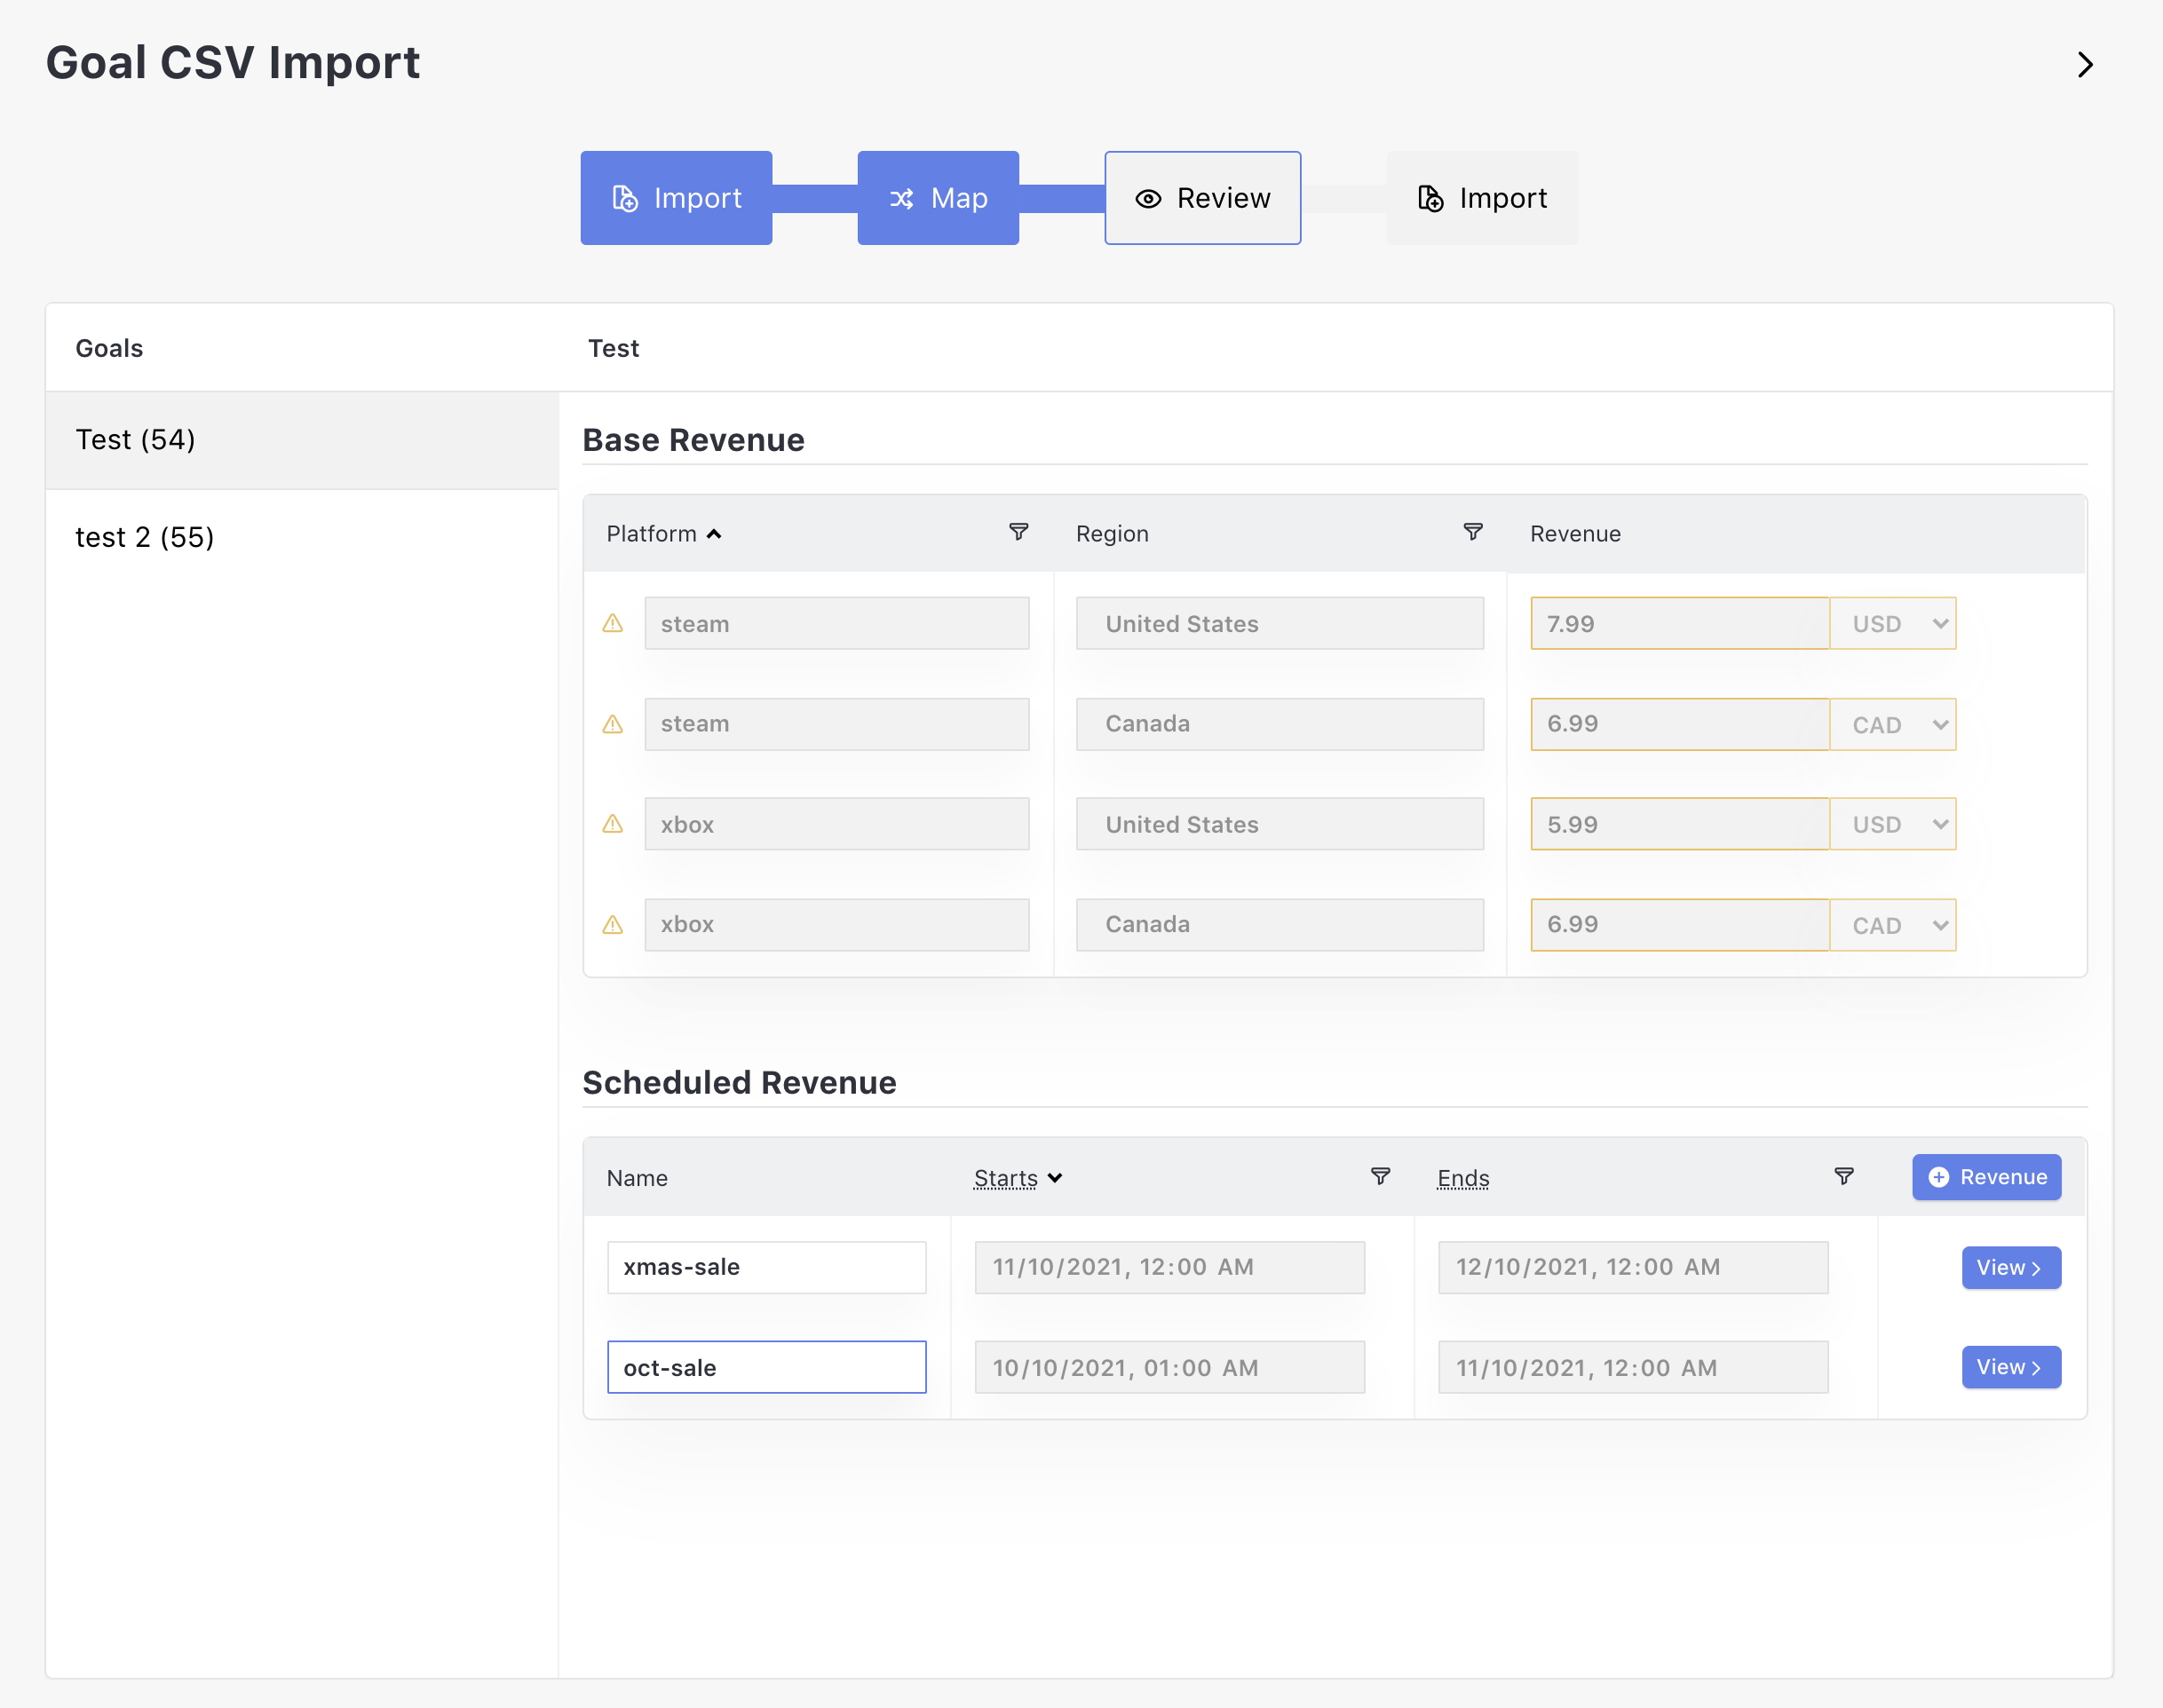2163x1708 pixels.
Task: Toggle Platform column sort arrow
Action: (x=714, y=534)
